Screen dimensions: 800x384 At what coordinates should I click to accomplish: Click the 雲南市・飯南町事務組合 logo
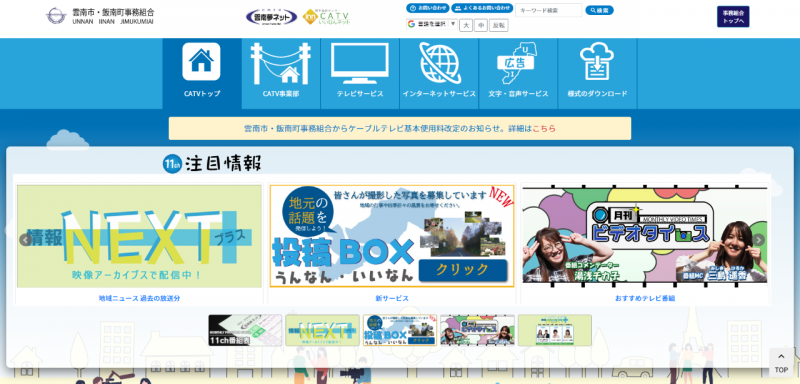pyautogui.click(x=100, y=15)
